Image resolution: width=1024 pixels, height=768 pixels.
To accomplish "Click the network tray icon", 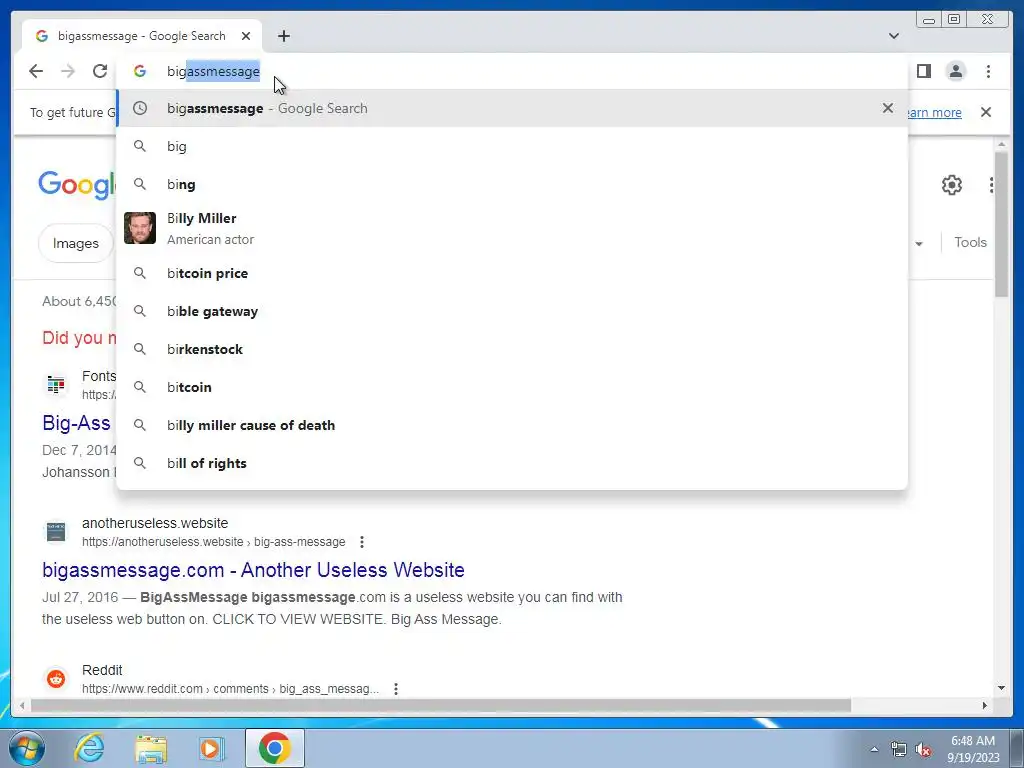I will pyautogui.click(x=899, y=750).
